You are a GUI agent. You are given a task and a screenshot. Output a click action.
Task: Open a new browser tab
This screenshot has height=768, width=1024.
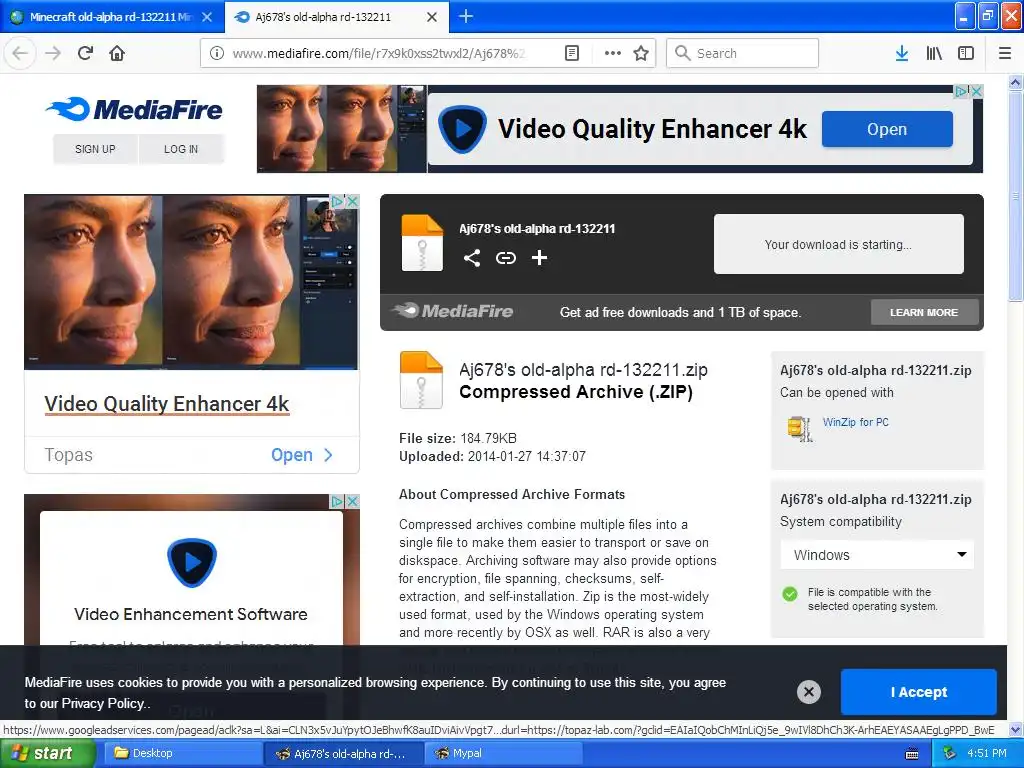coord(466,16)
